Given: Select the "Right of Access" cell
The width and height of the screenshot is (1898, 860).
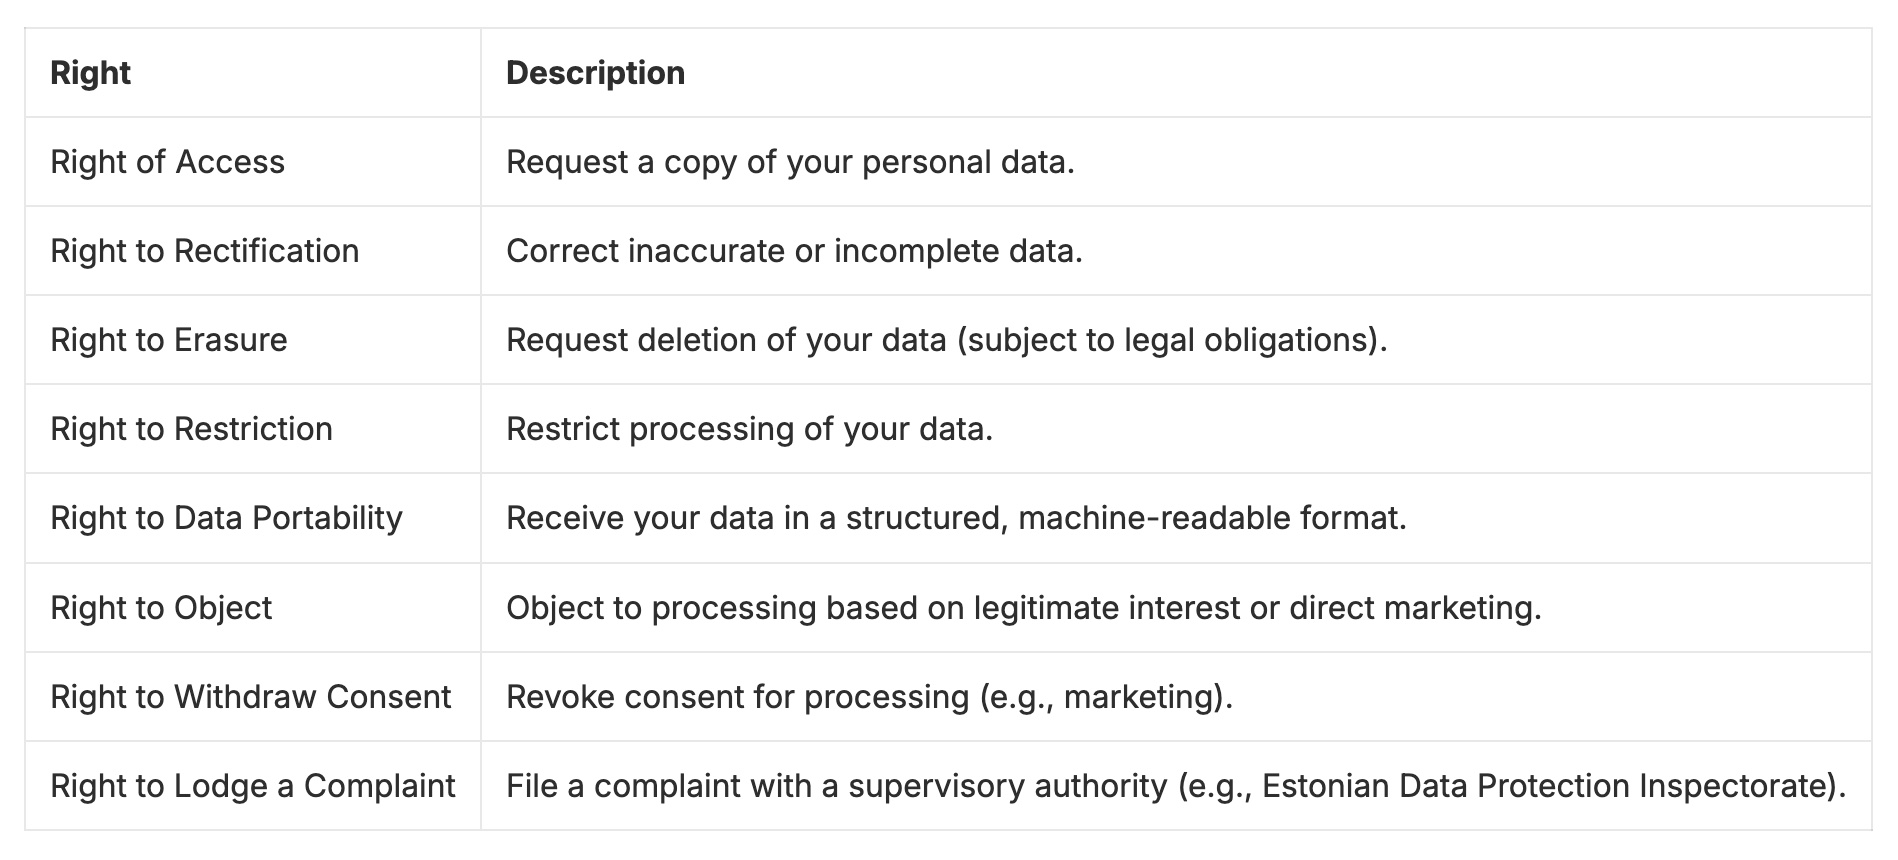Looking at the screenshot, I should point(168,162).
